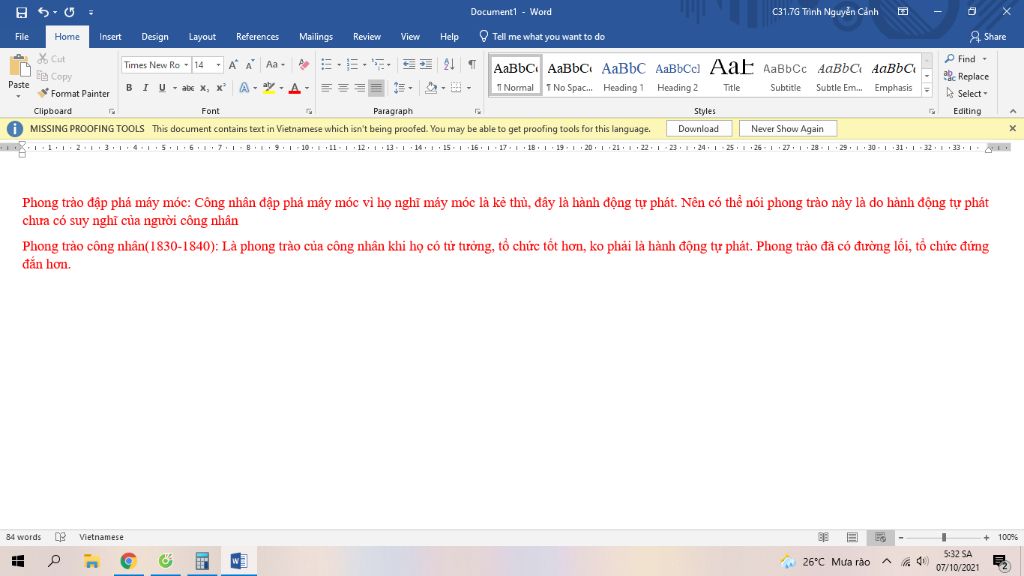The image size is (1024, 576).
Task: Open Windows Start menu
Action: 18,561
